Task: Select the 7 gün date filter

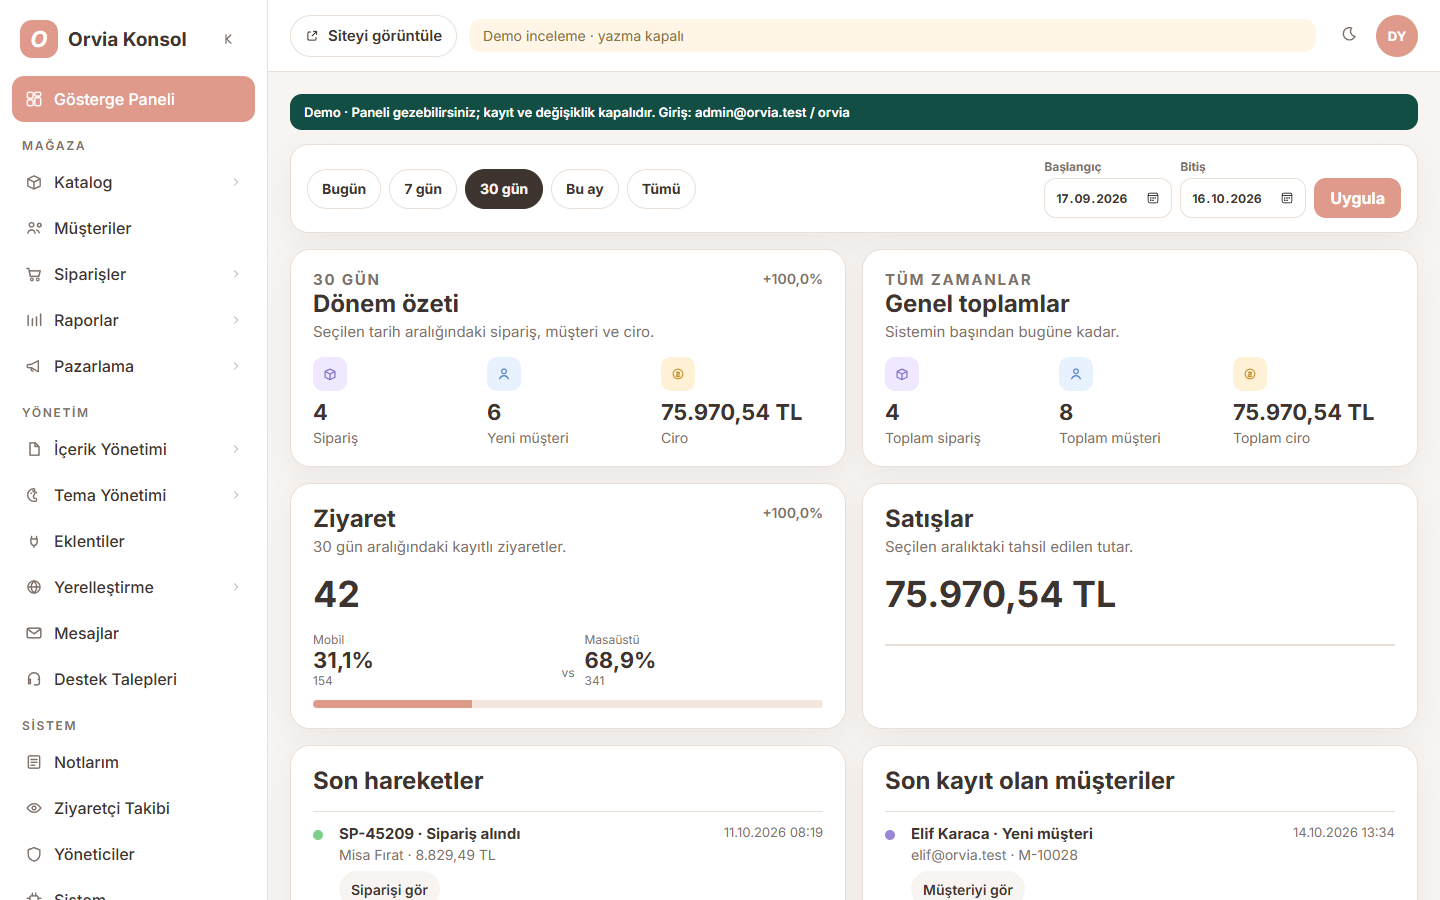Action: (423, 189)
